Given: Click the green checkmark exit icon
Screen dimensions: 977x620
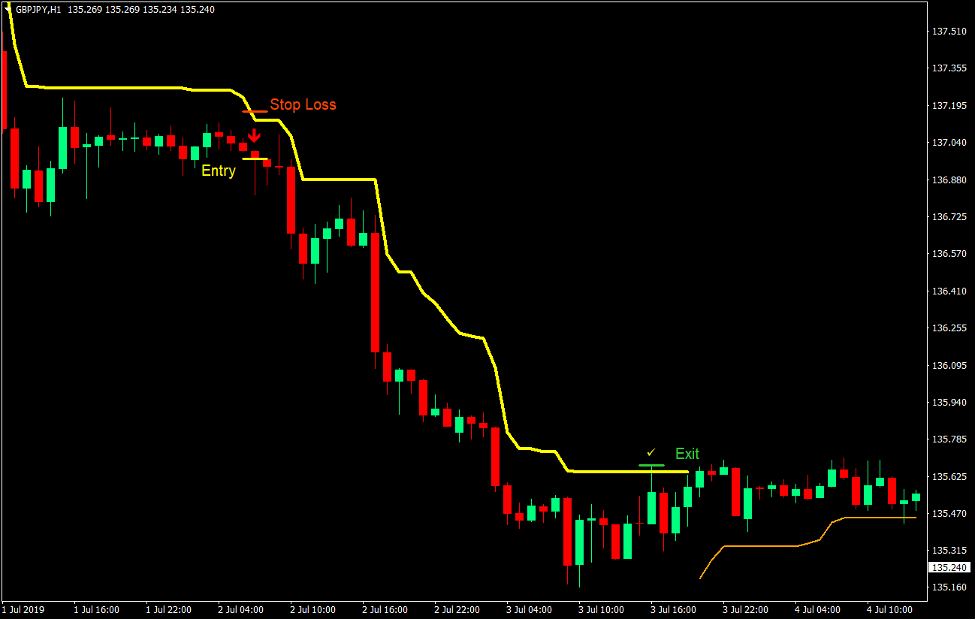Looking at the screenshot, I should (x=652, y=451).
